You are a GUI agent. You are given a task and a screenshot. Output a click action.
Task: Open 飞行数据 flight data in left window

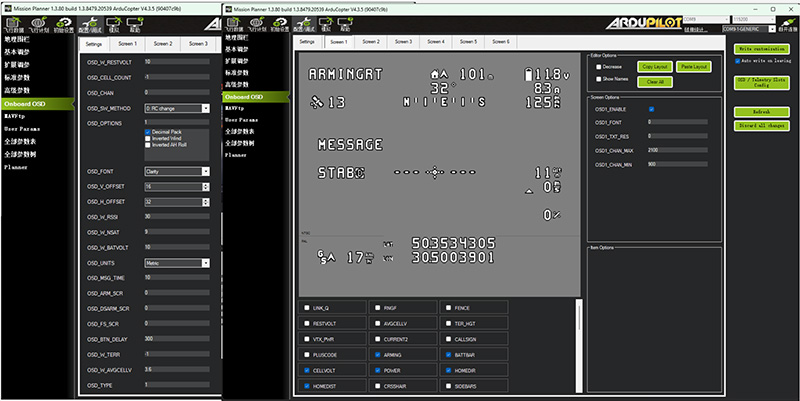[x=15, y=25]
